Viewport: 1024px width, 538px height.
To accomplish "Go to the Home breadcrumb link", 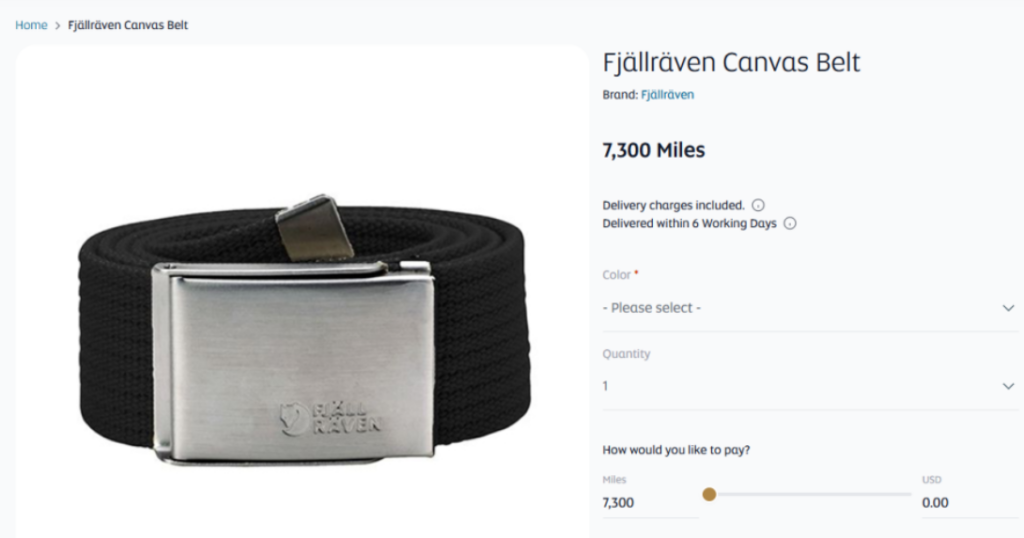I will (31, 25).
